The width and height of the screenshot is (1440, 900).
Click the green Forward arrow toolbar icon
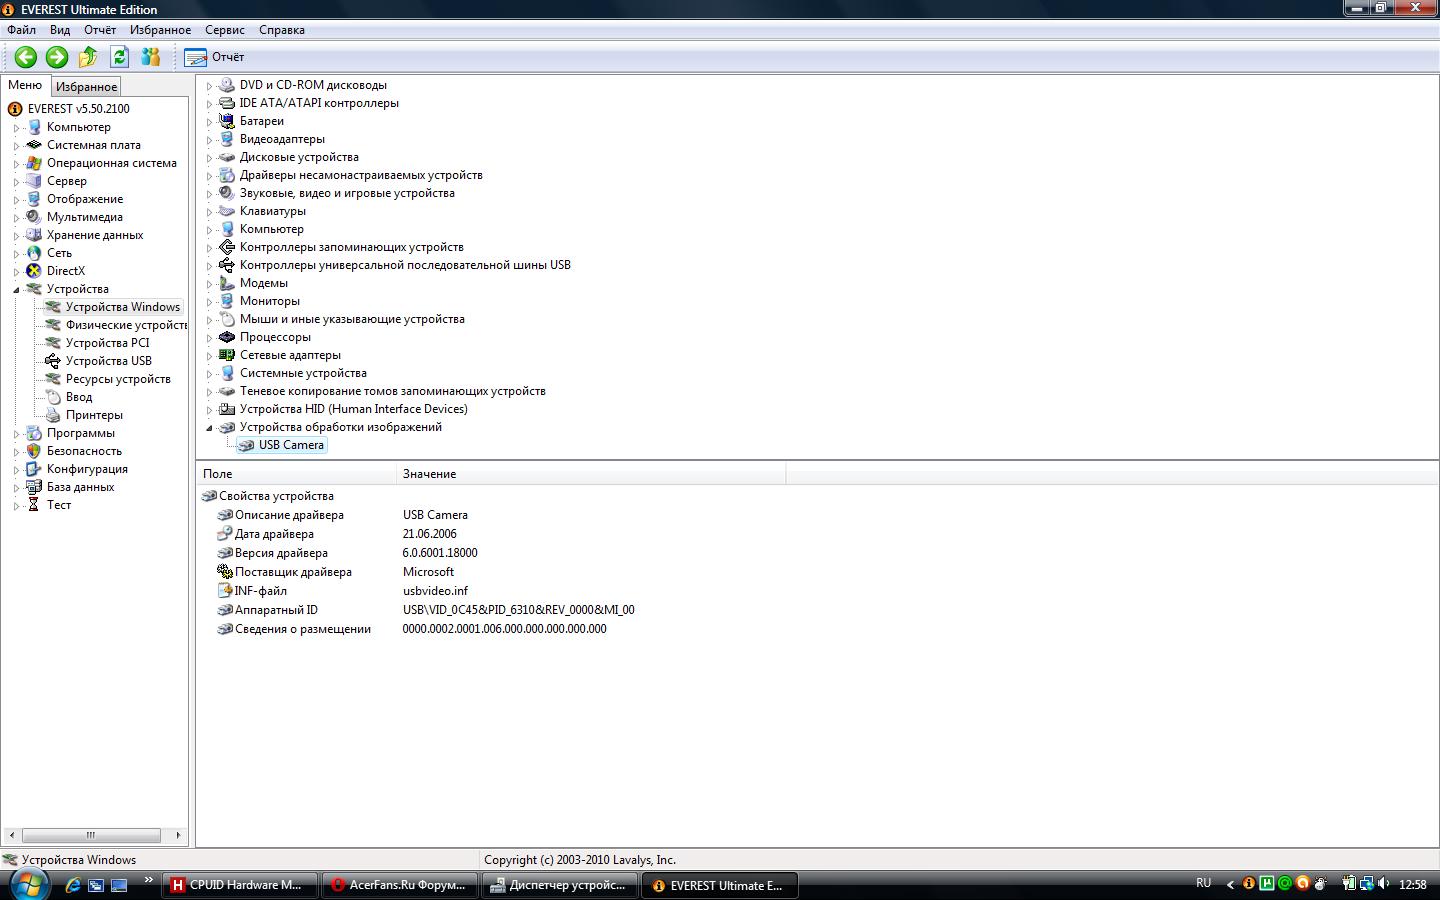pos(57,57)
